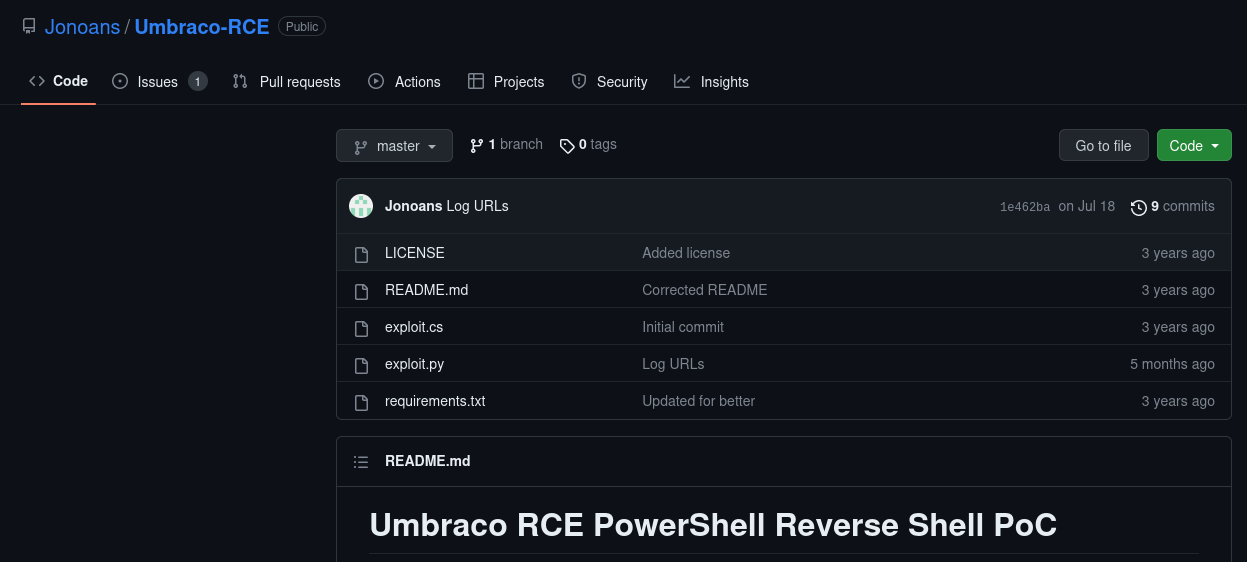
Task: Open the Jonoans owner link in header
Action: point(82,27)
